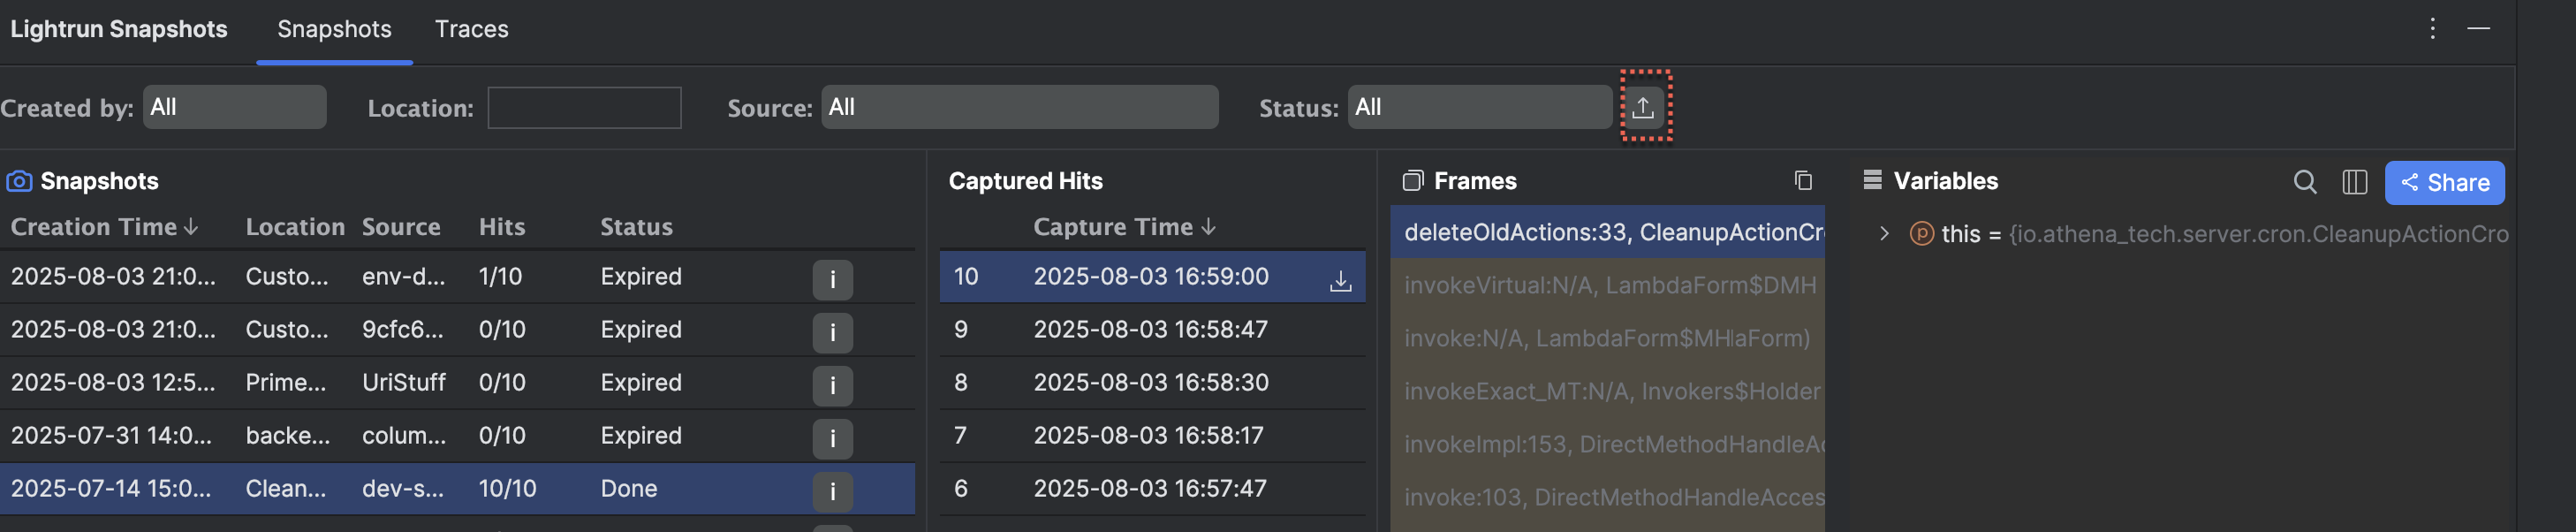Toggle the variables column layout icon
This screenshot has height=532, width=2576.
click(2354, 182)
